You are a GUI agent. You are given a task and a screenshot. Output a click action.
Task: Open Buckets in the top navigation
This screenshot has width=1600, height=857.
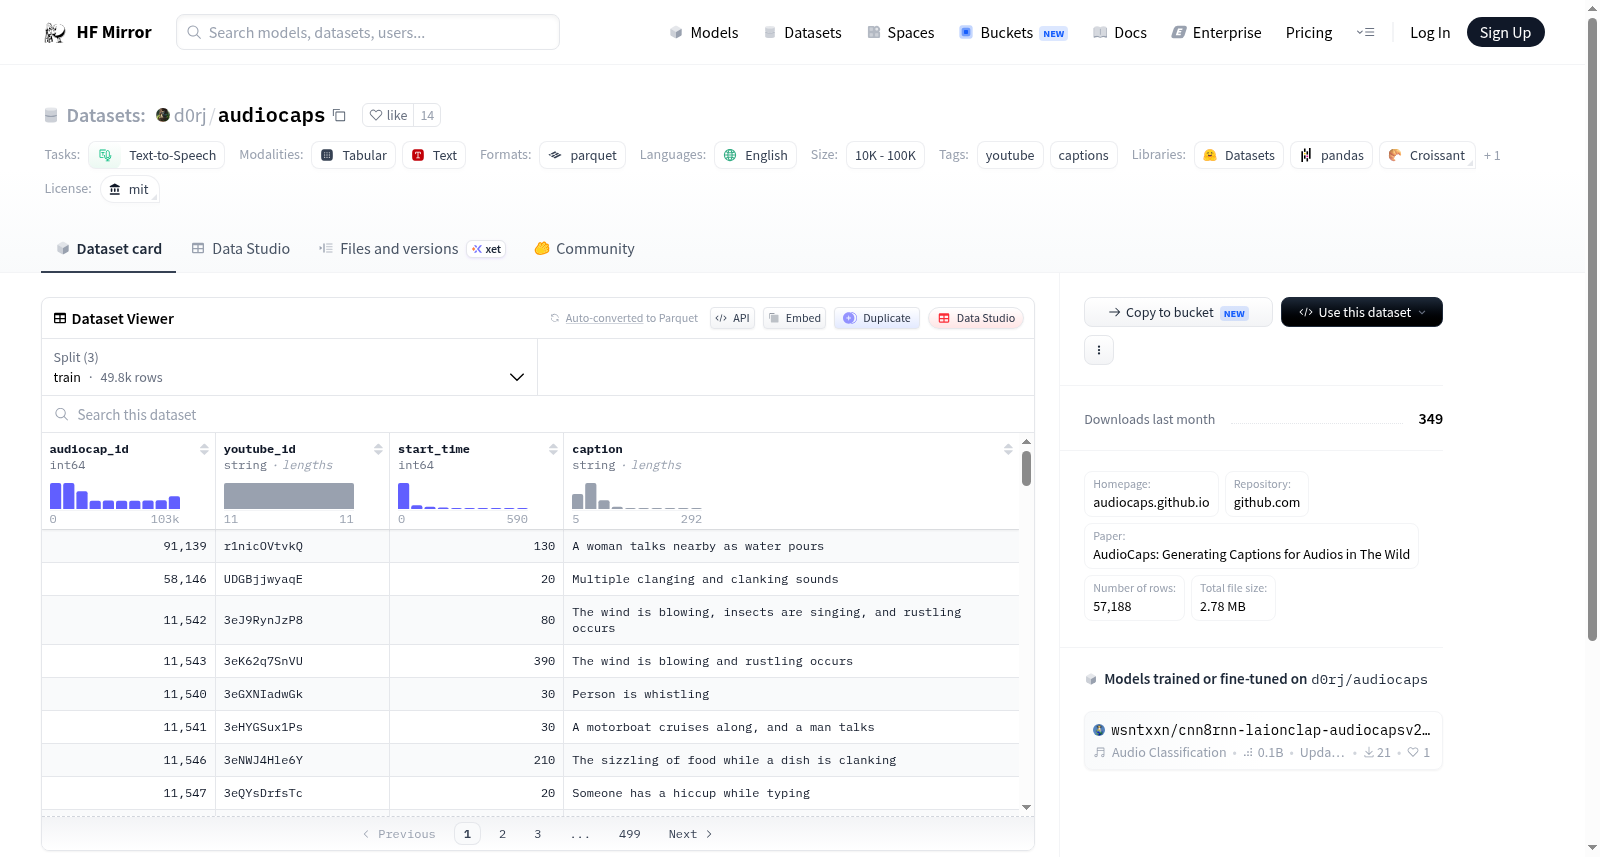[x=1013, y=32]
